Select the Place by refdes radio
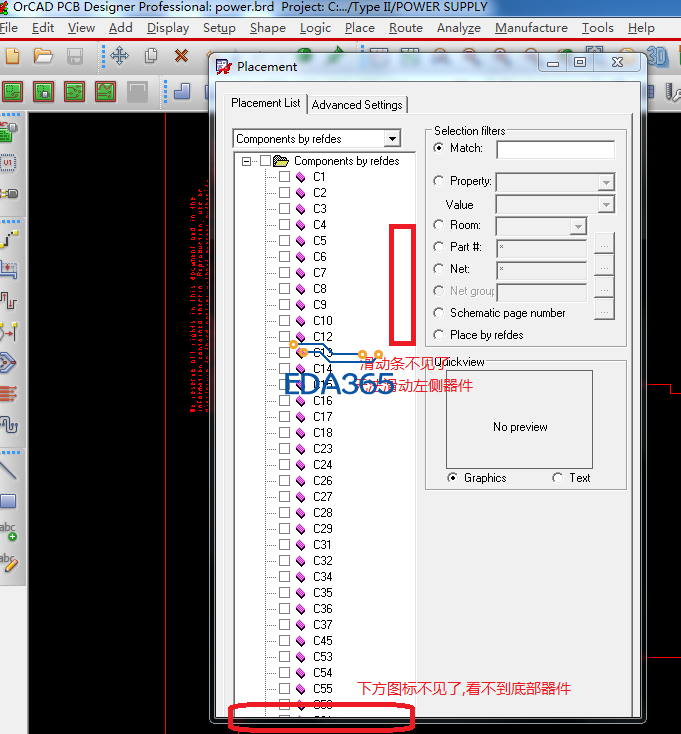This screenshot has height=734, width=681. 439,335
